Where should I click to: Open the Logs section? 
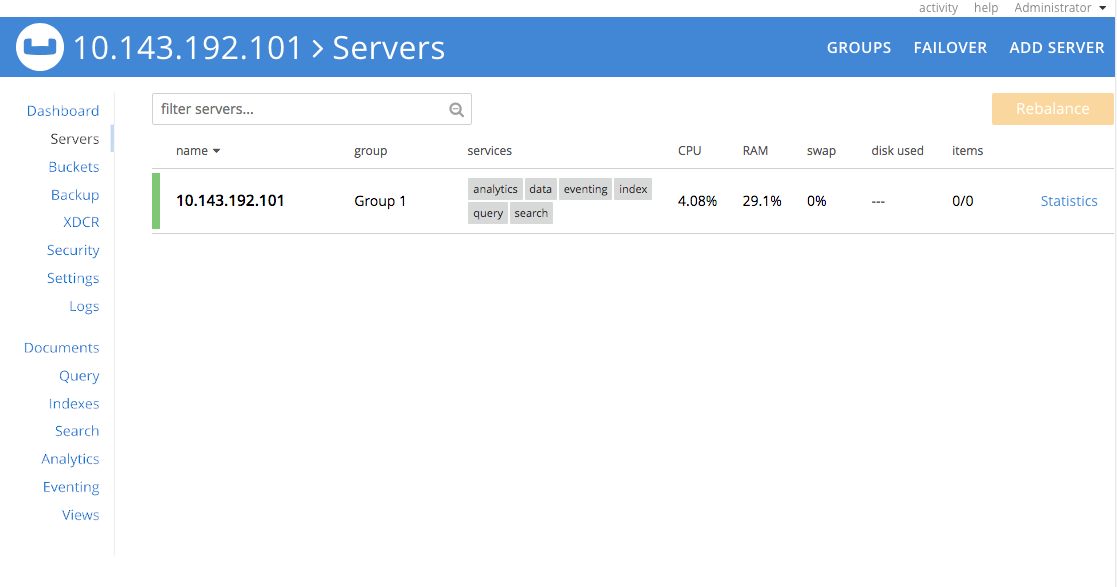[84, 306]
